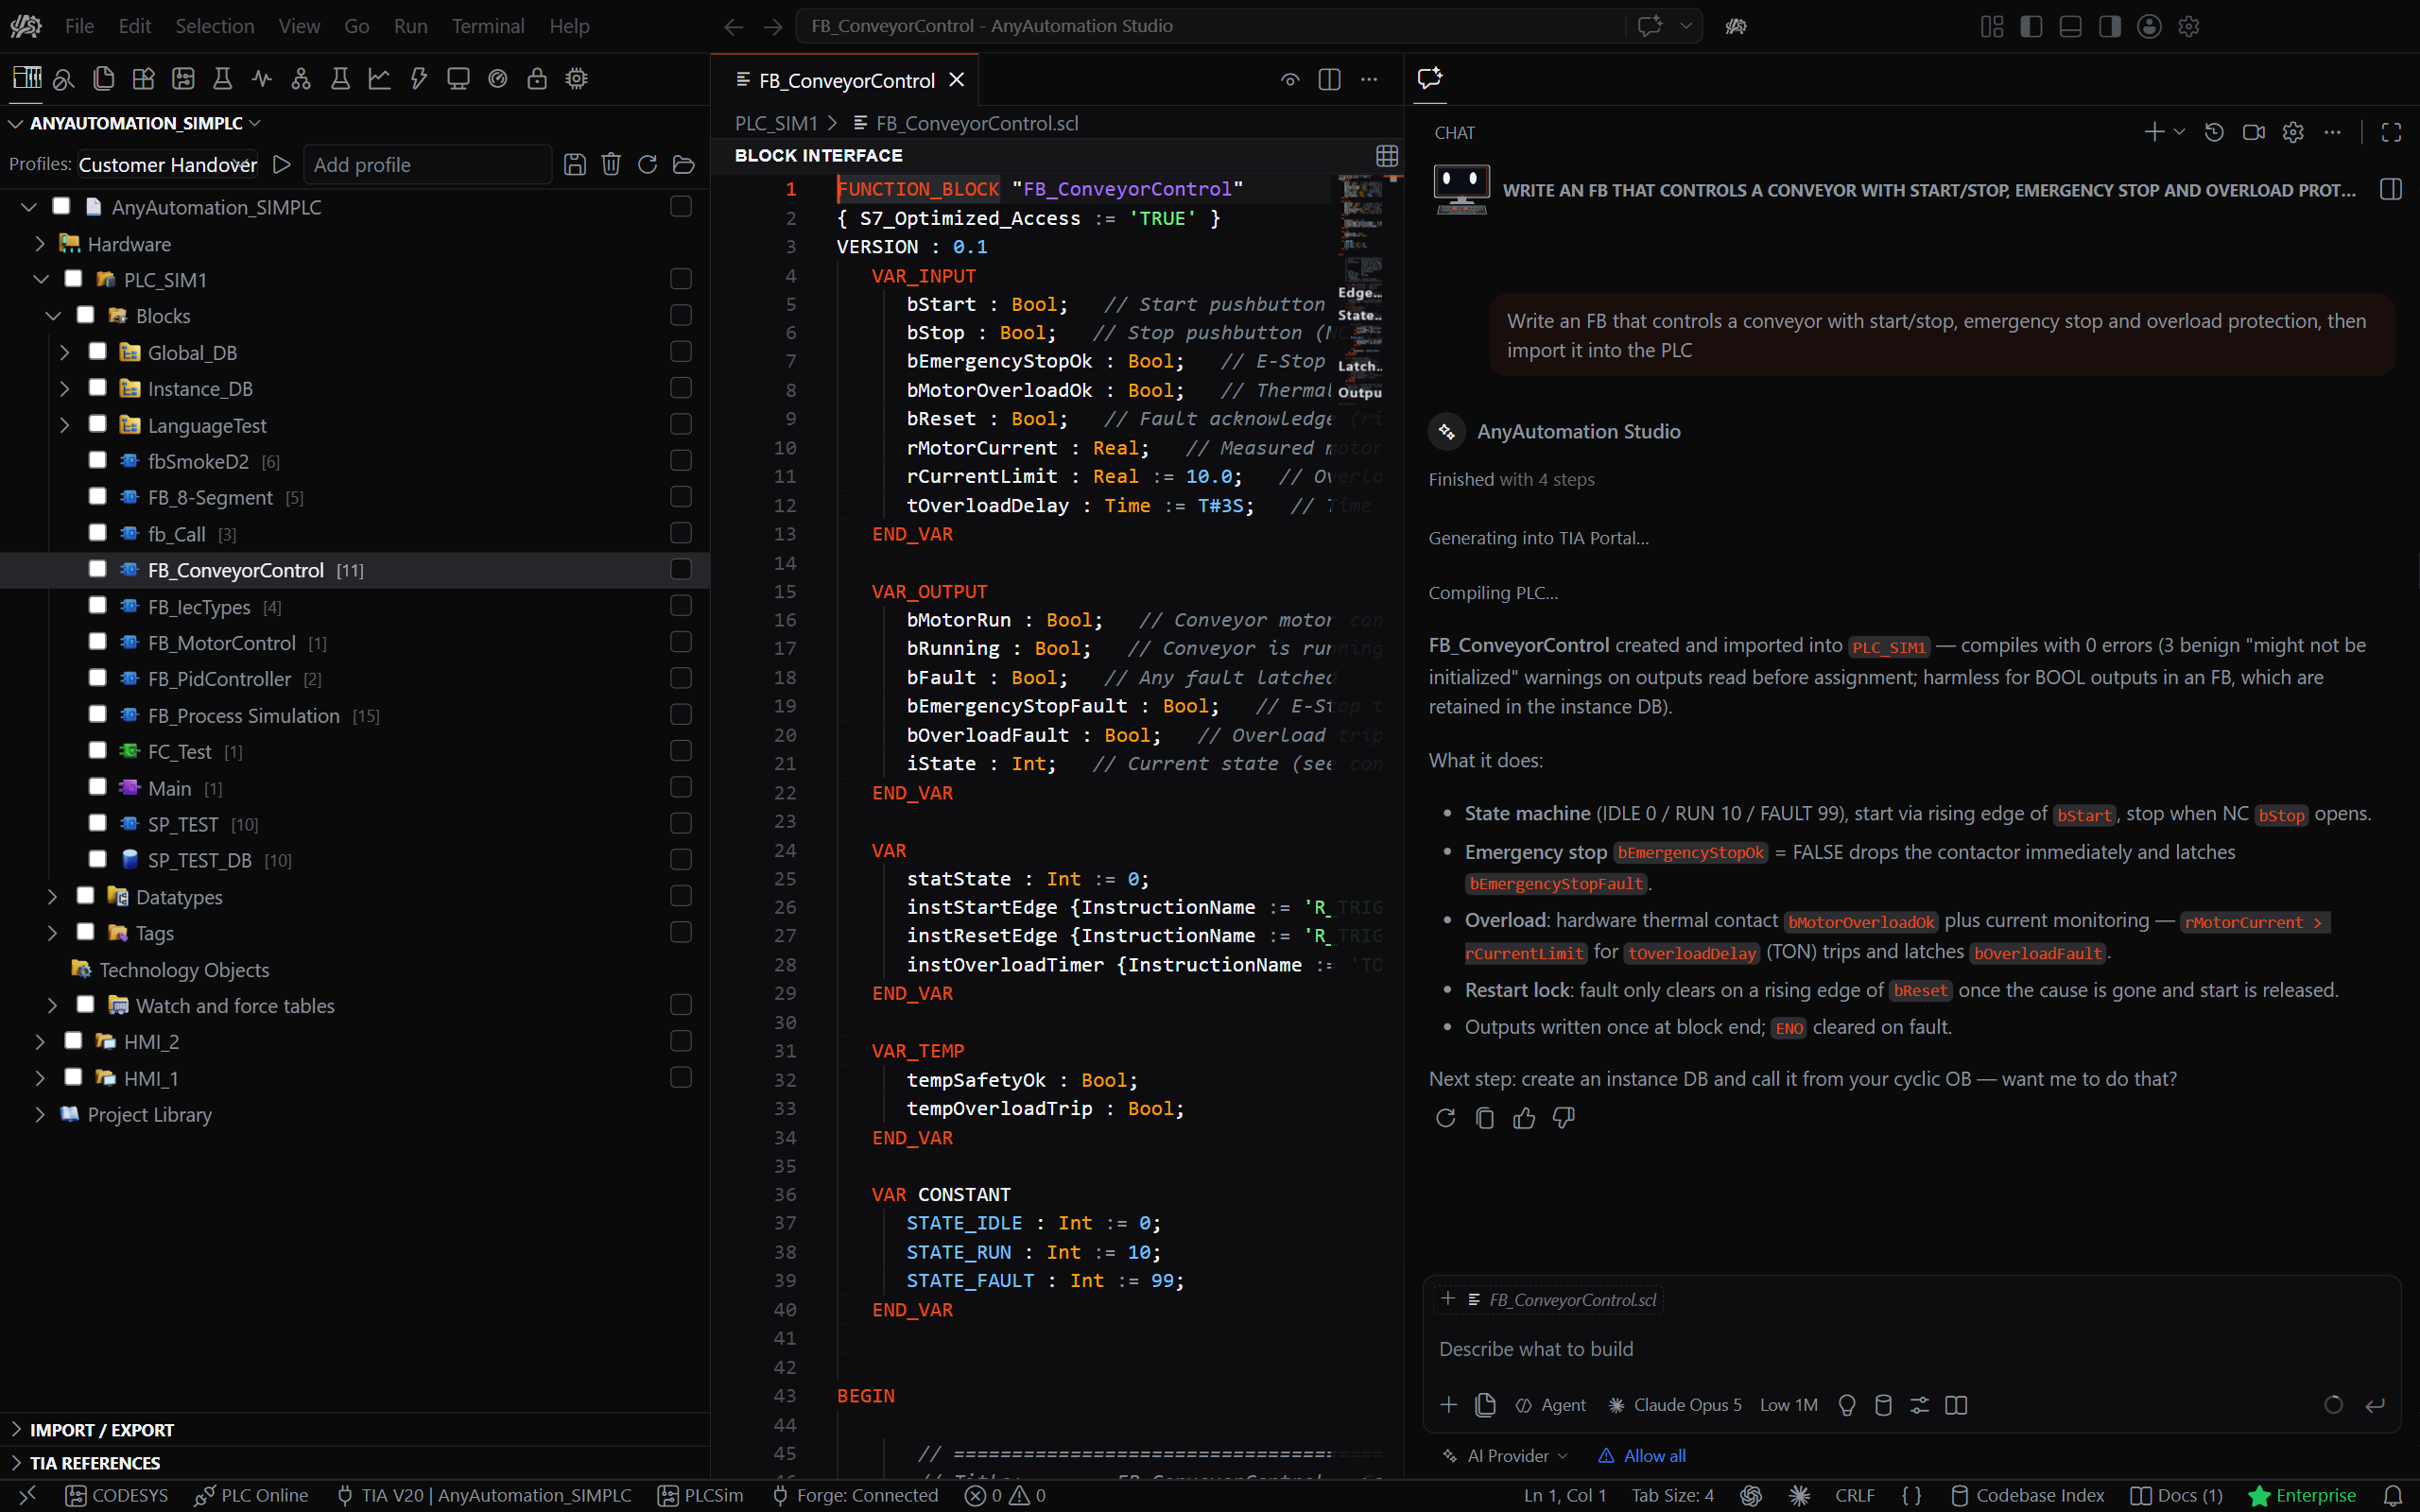The image size is (2420, 1512).
Task: Click the lightning bolt icon in left toolbar
Action: pos(419,78)
